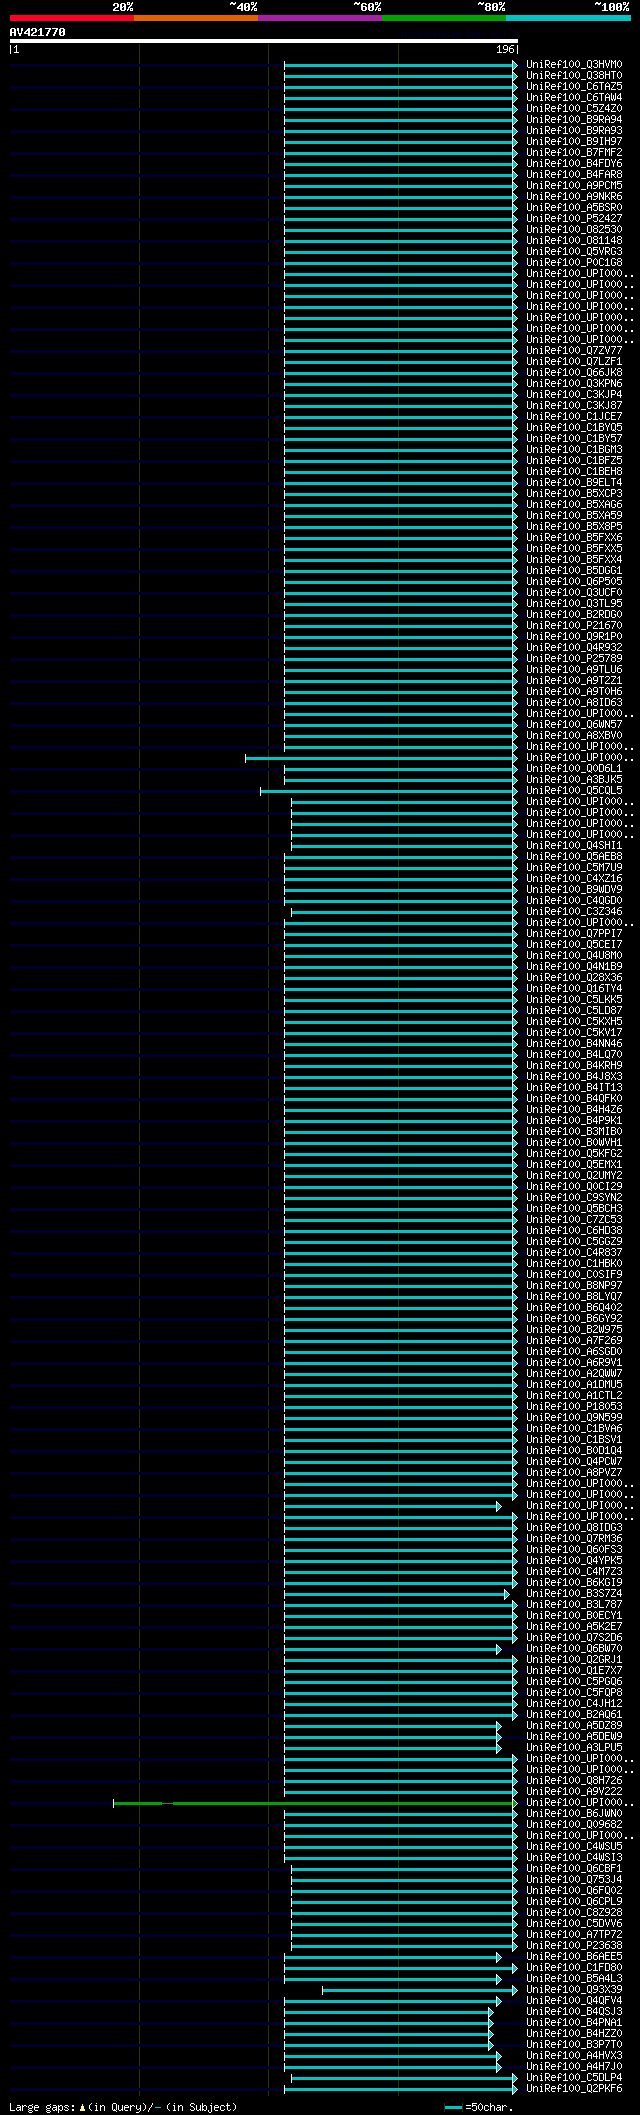Open UniRef100_Q5VRG3 entry
Screen dimensions: 640x2115
point(574,252)
